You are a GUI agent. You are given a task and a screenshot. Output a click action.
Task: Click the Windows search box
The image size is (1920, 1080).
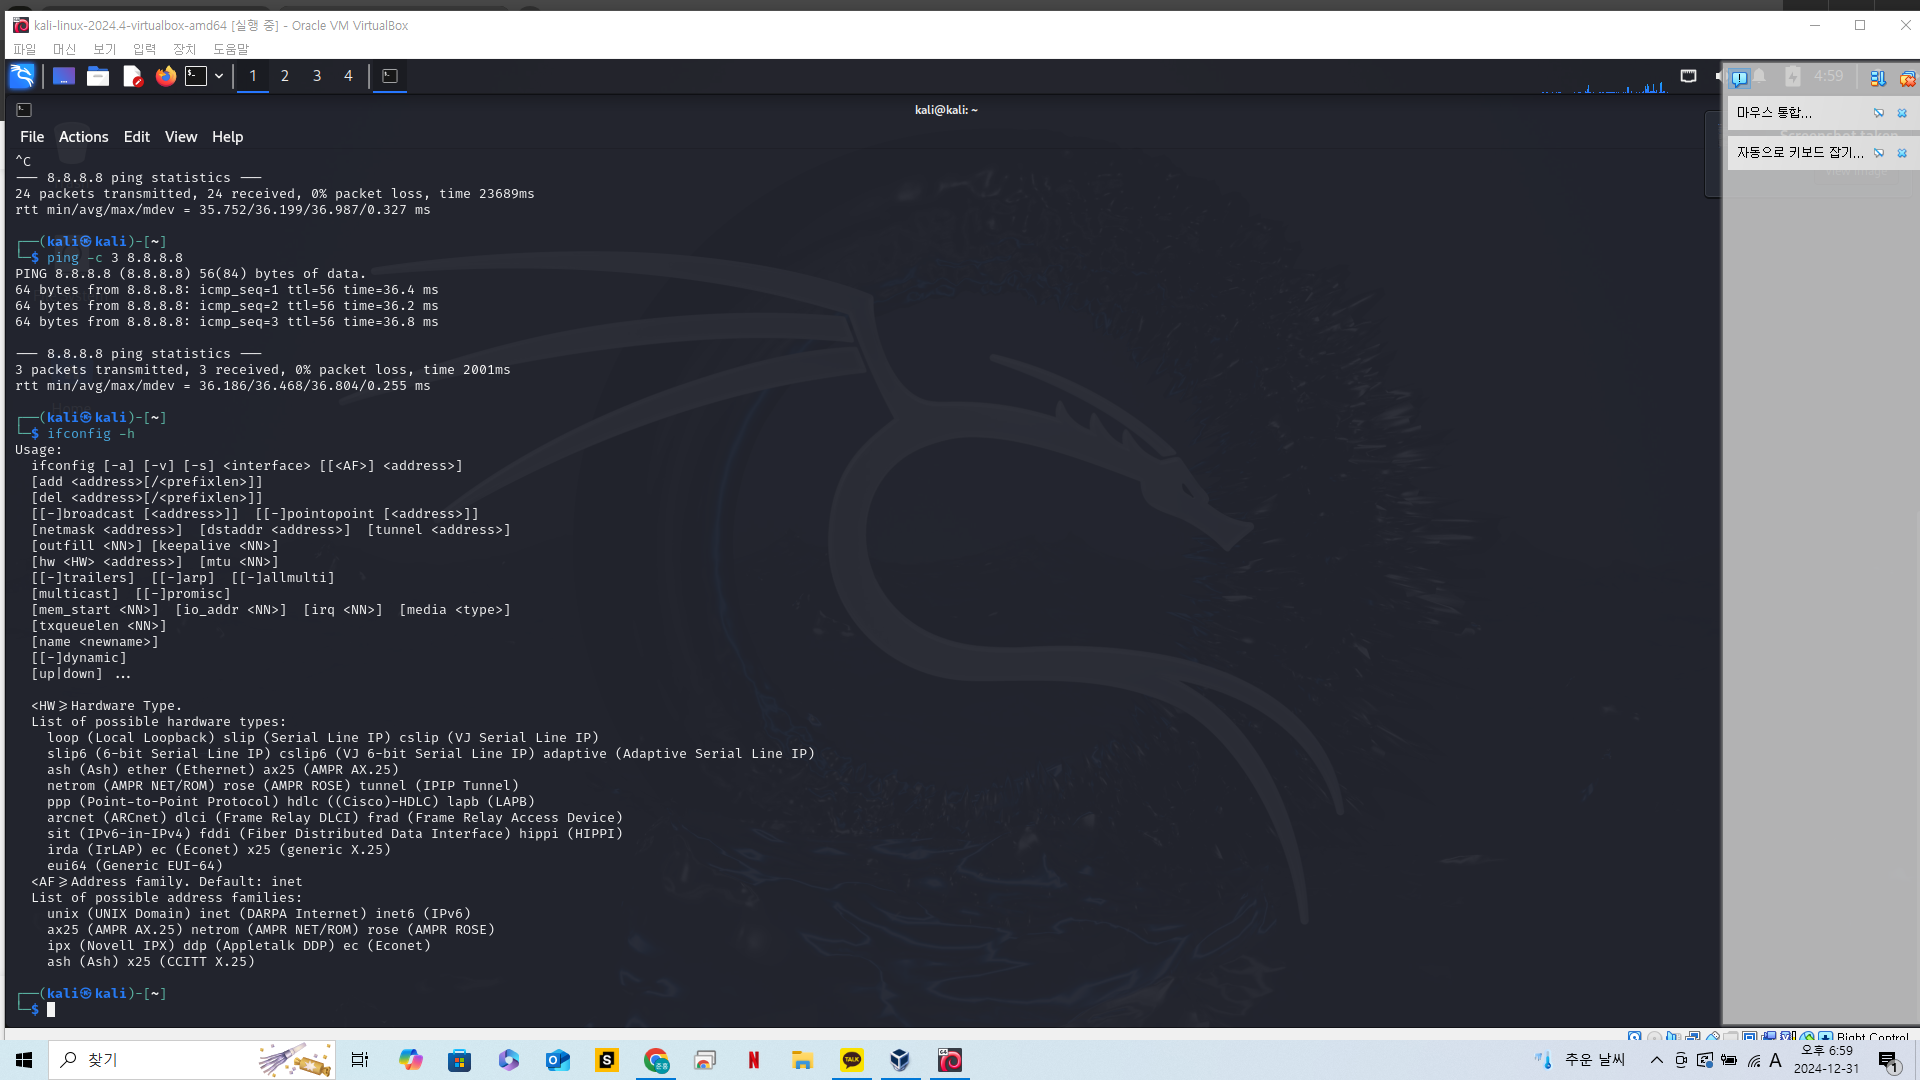pyautogui.click(x=150, y=1060)
